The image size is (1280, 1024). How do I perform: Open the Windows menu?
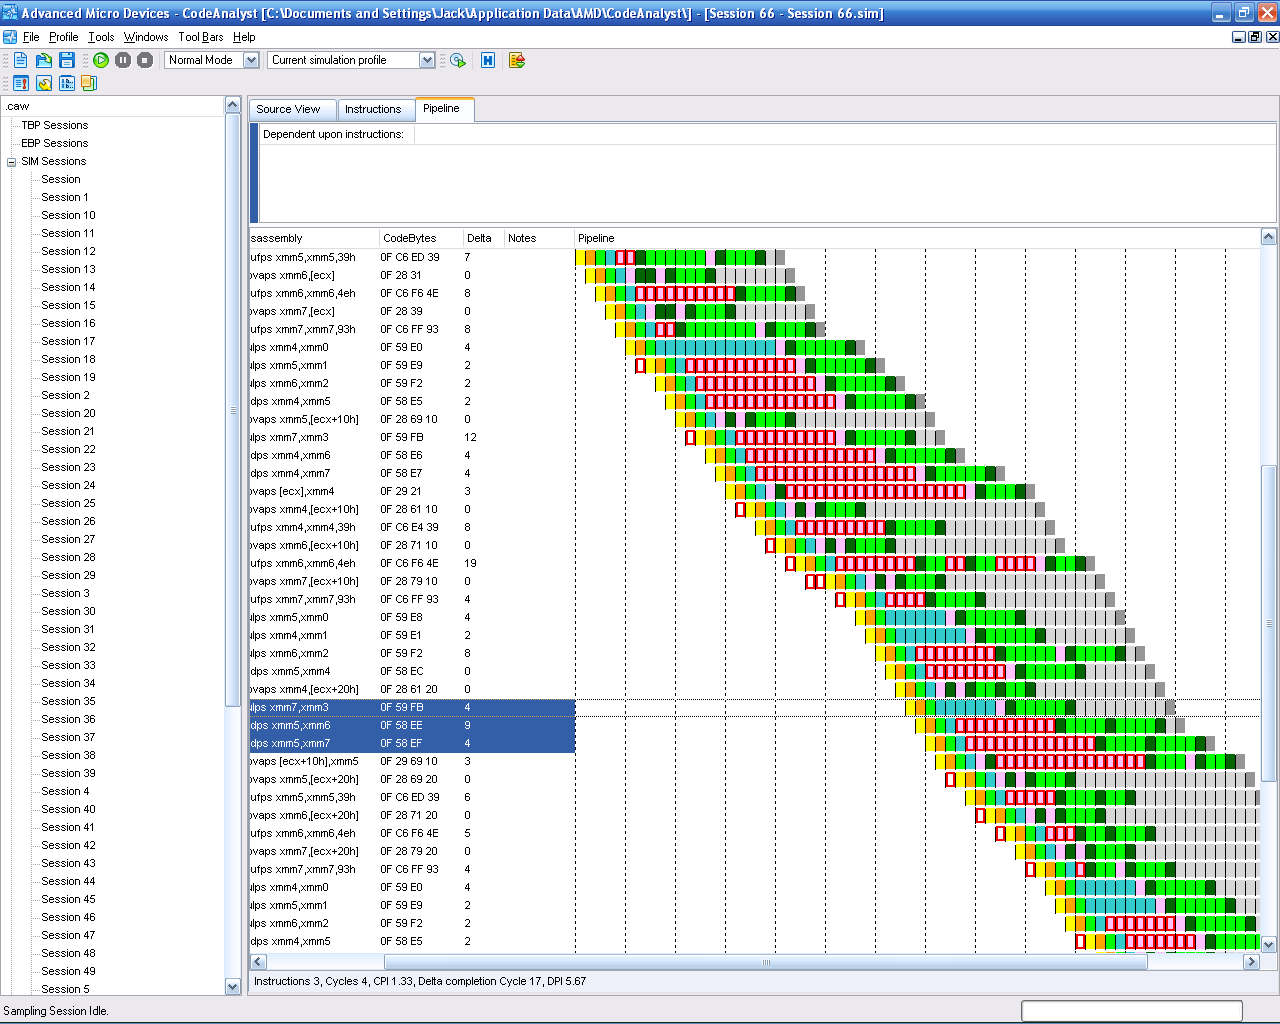pos(146,37)
